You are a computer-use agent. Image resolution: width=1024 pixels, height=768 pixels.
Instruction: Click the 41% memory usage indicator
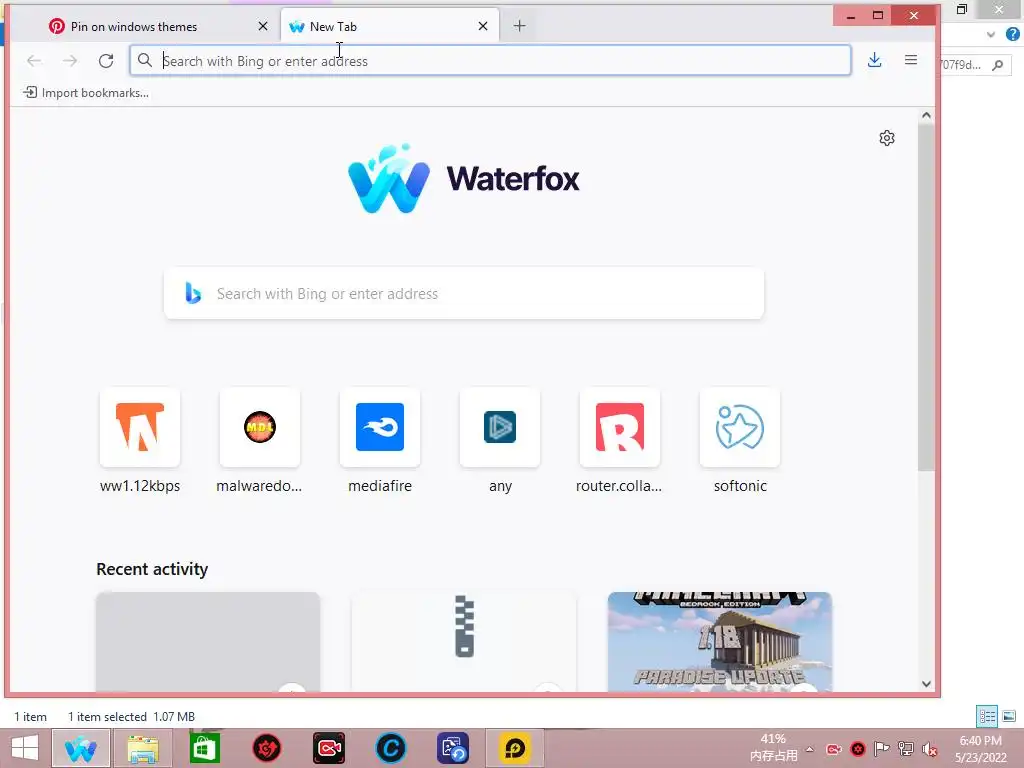773,748
